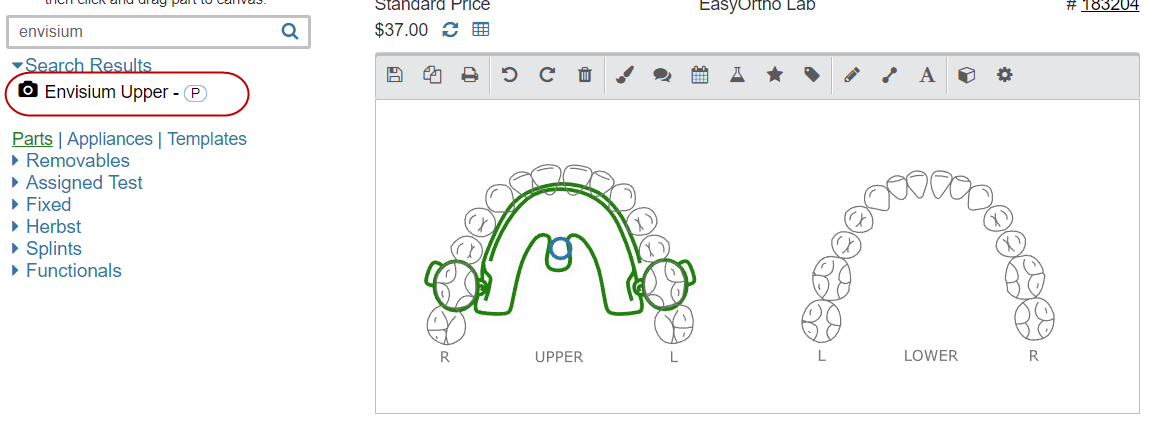The image size is (1162, 424).
Task: Click the star favorite icon
Action: click(x=774, y=74)
